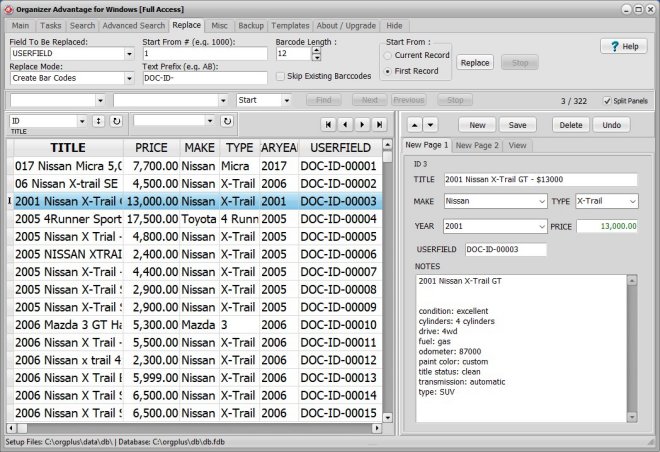
Task: Open Advanced Search tab
Action: pos(133,26)
